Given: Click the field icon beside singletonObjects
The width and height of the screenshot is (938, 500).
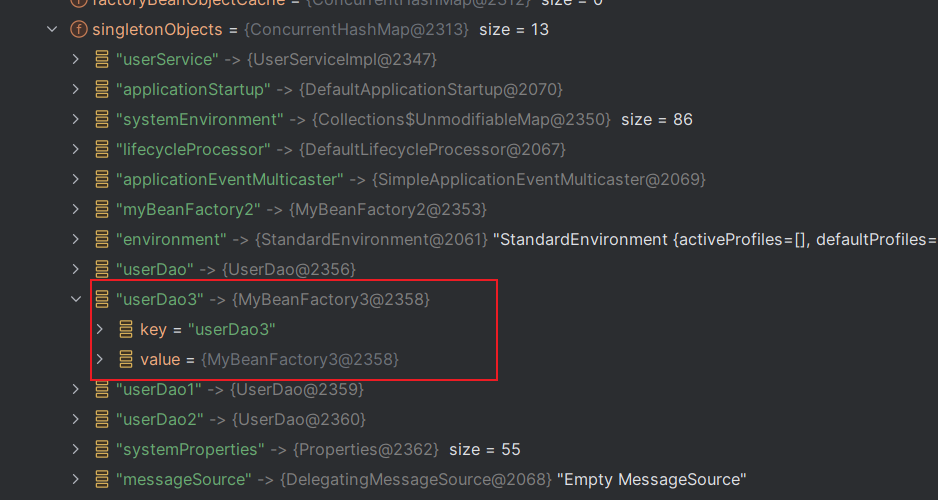Looking at the screenshot, I should pos(78,30).
